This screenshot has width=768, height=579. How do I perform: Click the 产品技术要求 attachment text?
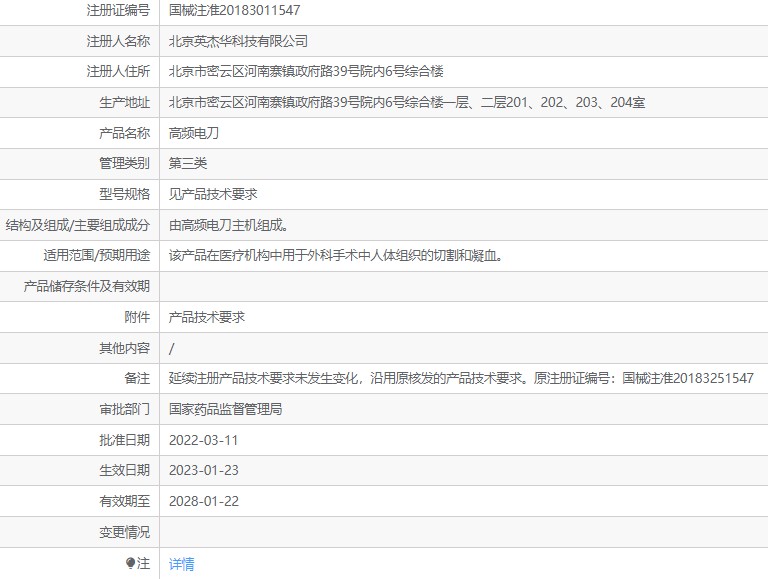pos(206,317)
